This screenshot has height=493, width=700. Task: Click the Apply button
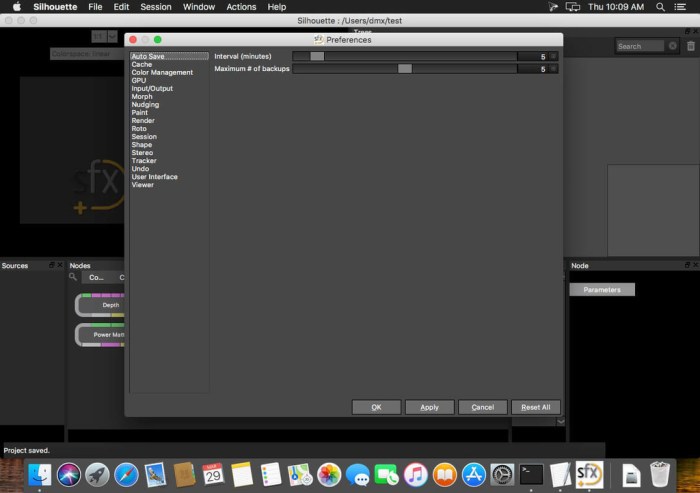pos(429,407)
